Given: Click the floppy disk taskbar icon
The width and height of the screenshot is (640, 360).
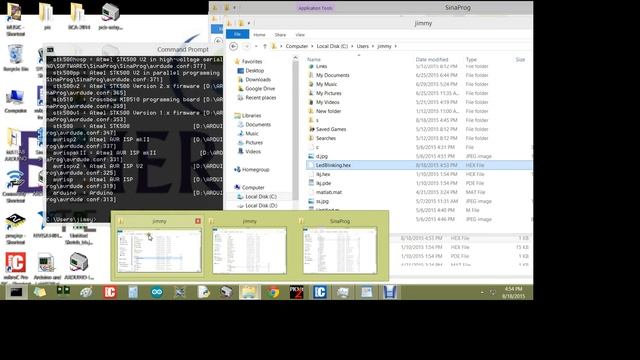Looking at the screenshot, I should (390, 292).
